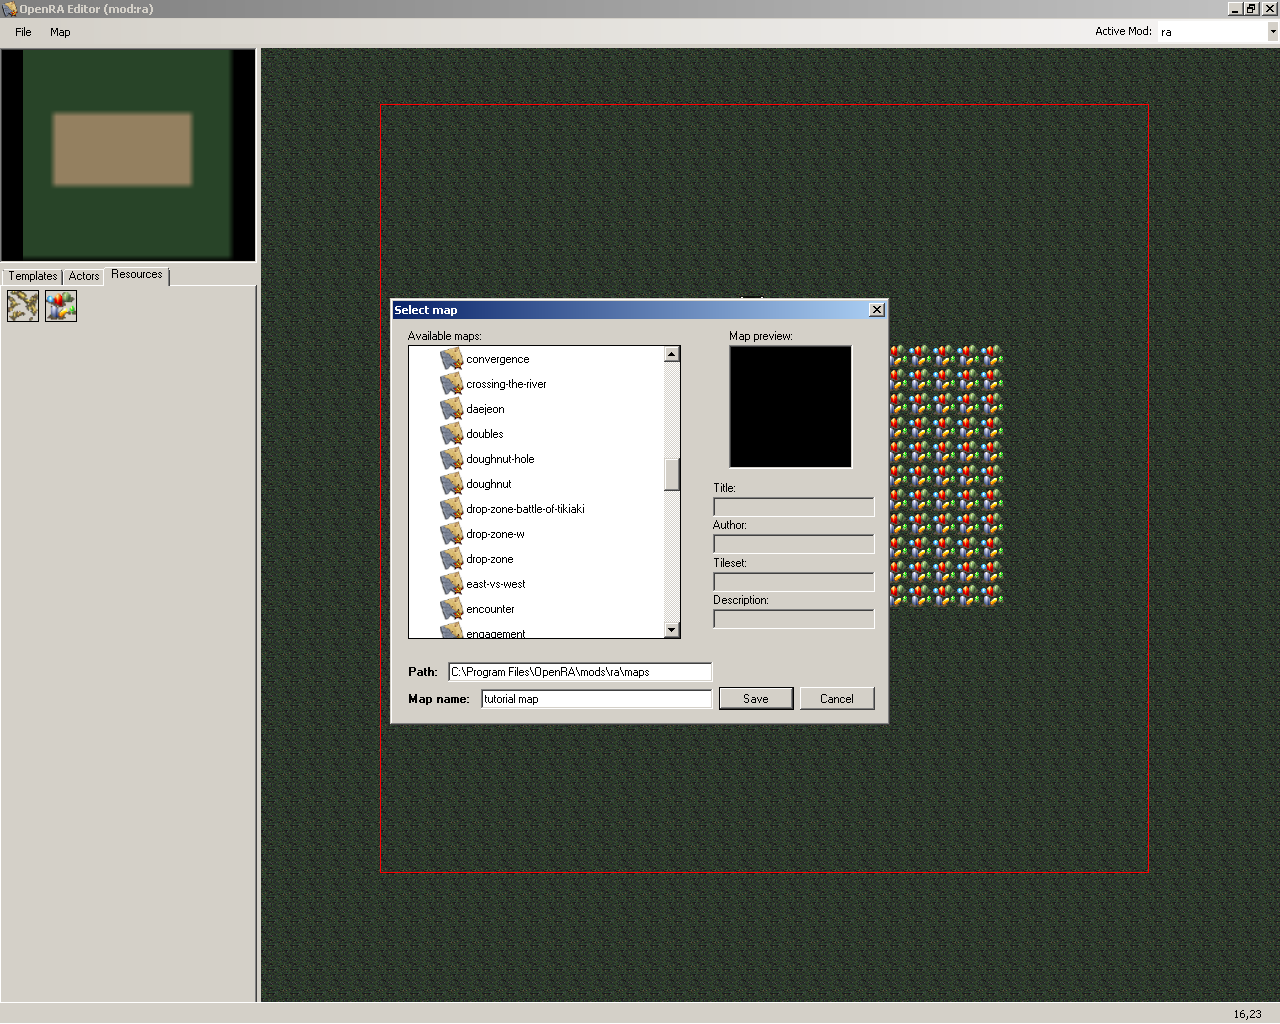Click the map icon beside drop-zone-battle-of-tikiaki
1280x1024 pixels.
pos(452,509)
